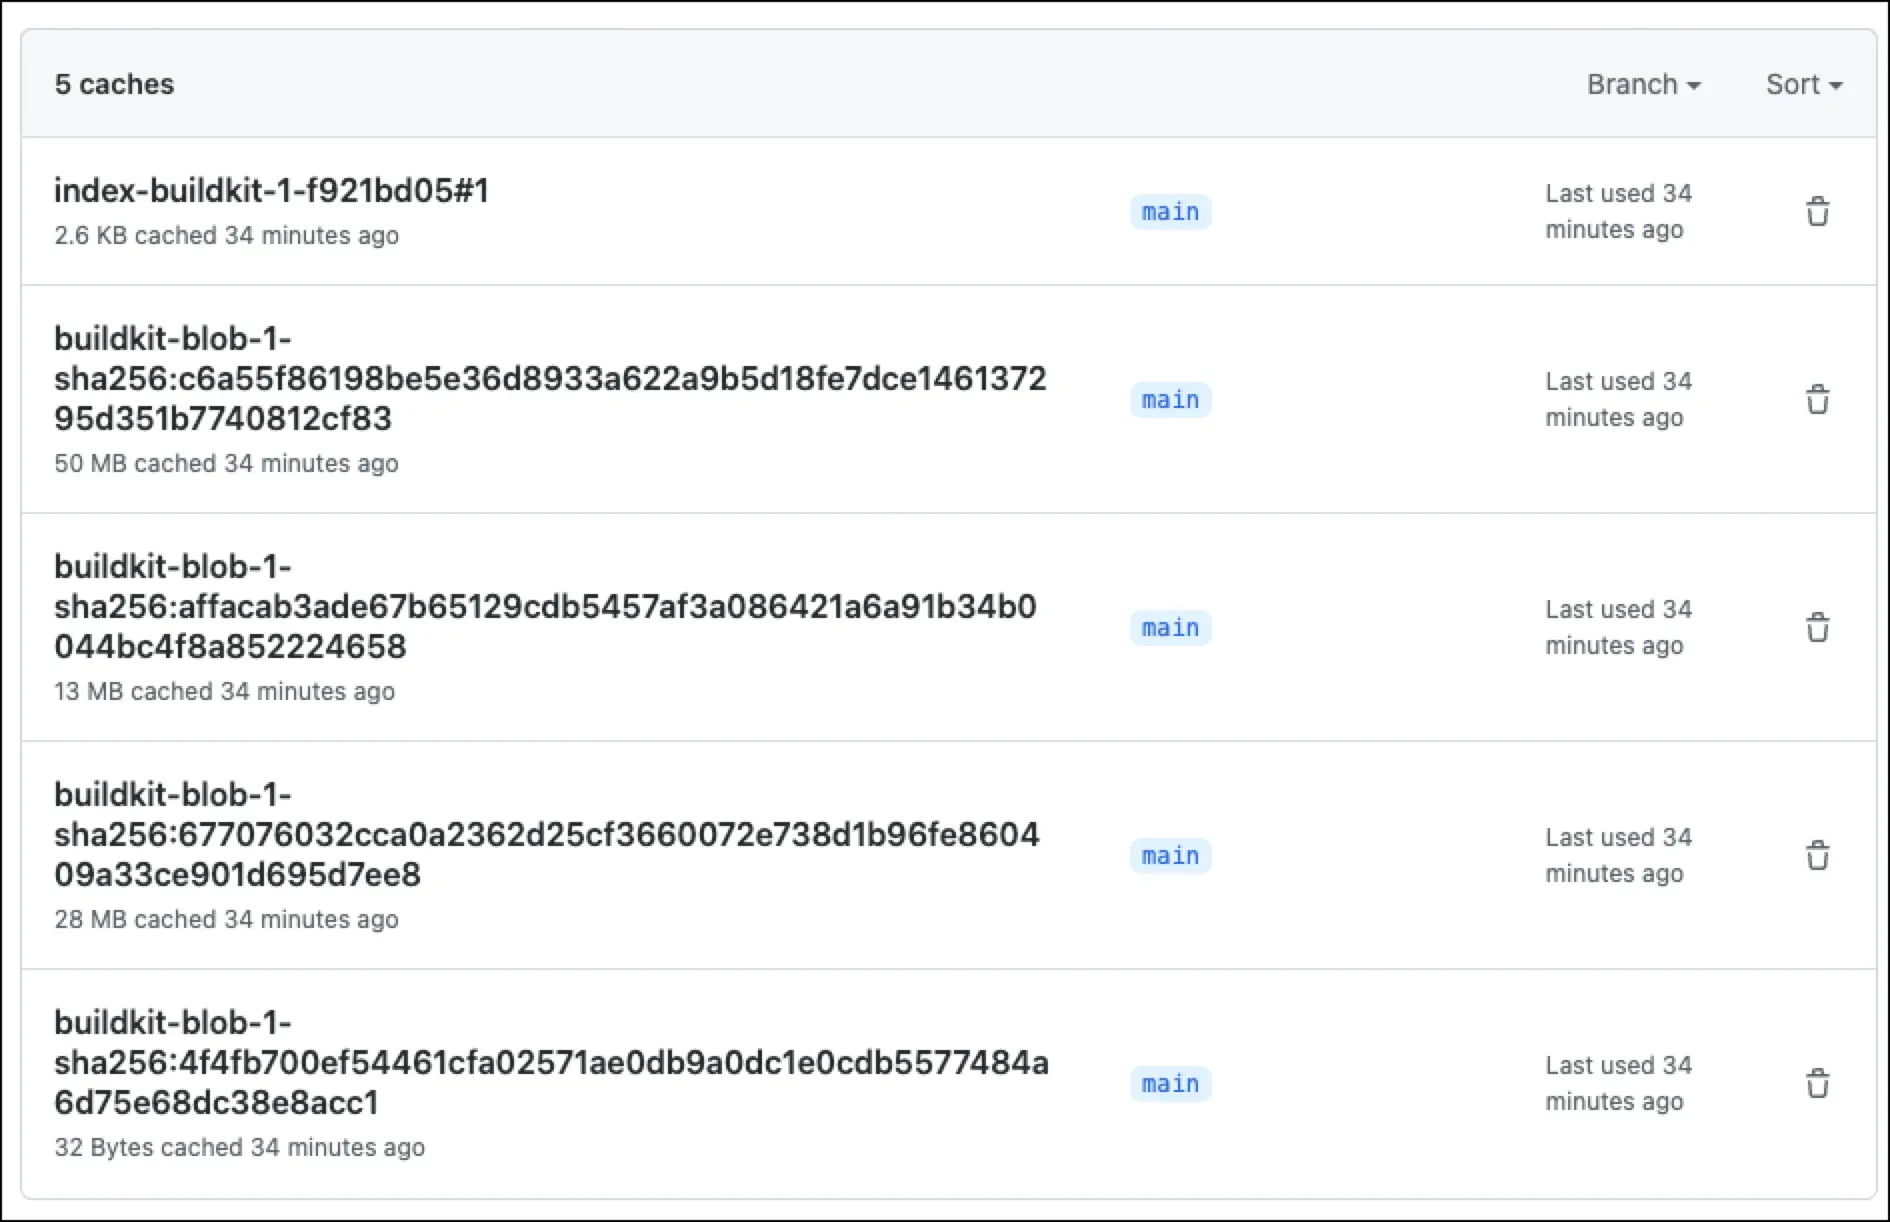Expand the Branch chevron arrow
The height and width of the screenshot is (1222, 1890).
coord(1694,86)
